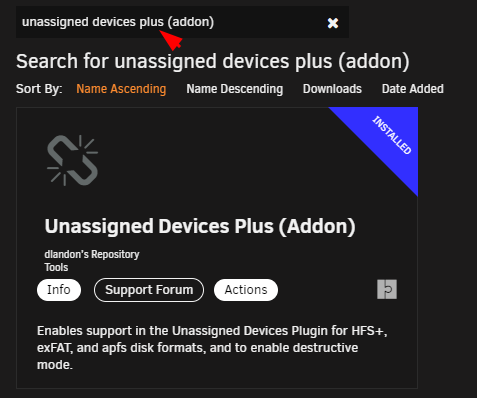Click the gray puzzle piece plugin-type icon
477x398 pixels.
(387, 289)
